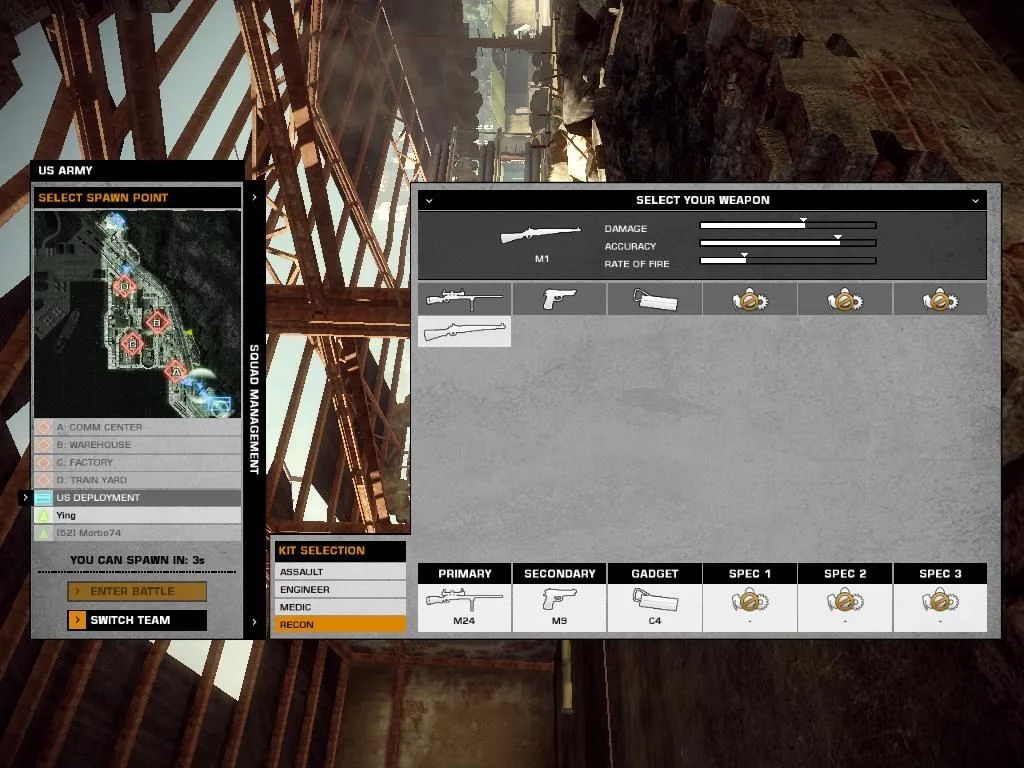The width and height of the screenshot is (1024, 768).
Task: Click flag A marker on the map
Action: click(175, 372)
